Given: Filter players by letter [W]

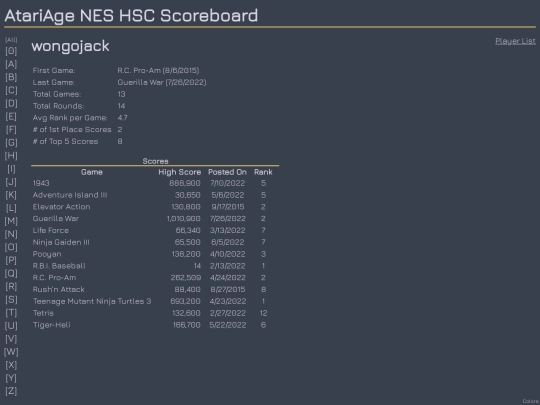Looking at the screenshot, I should tap(11, 352).
